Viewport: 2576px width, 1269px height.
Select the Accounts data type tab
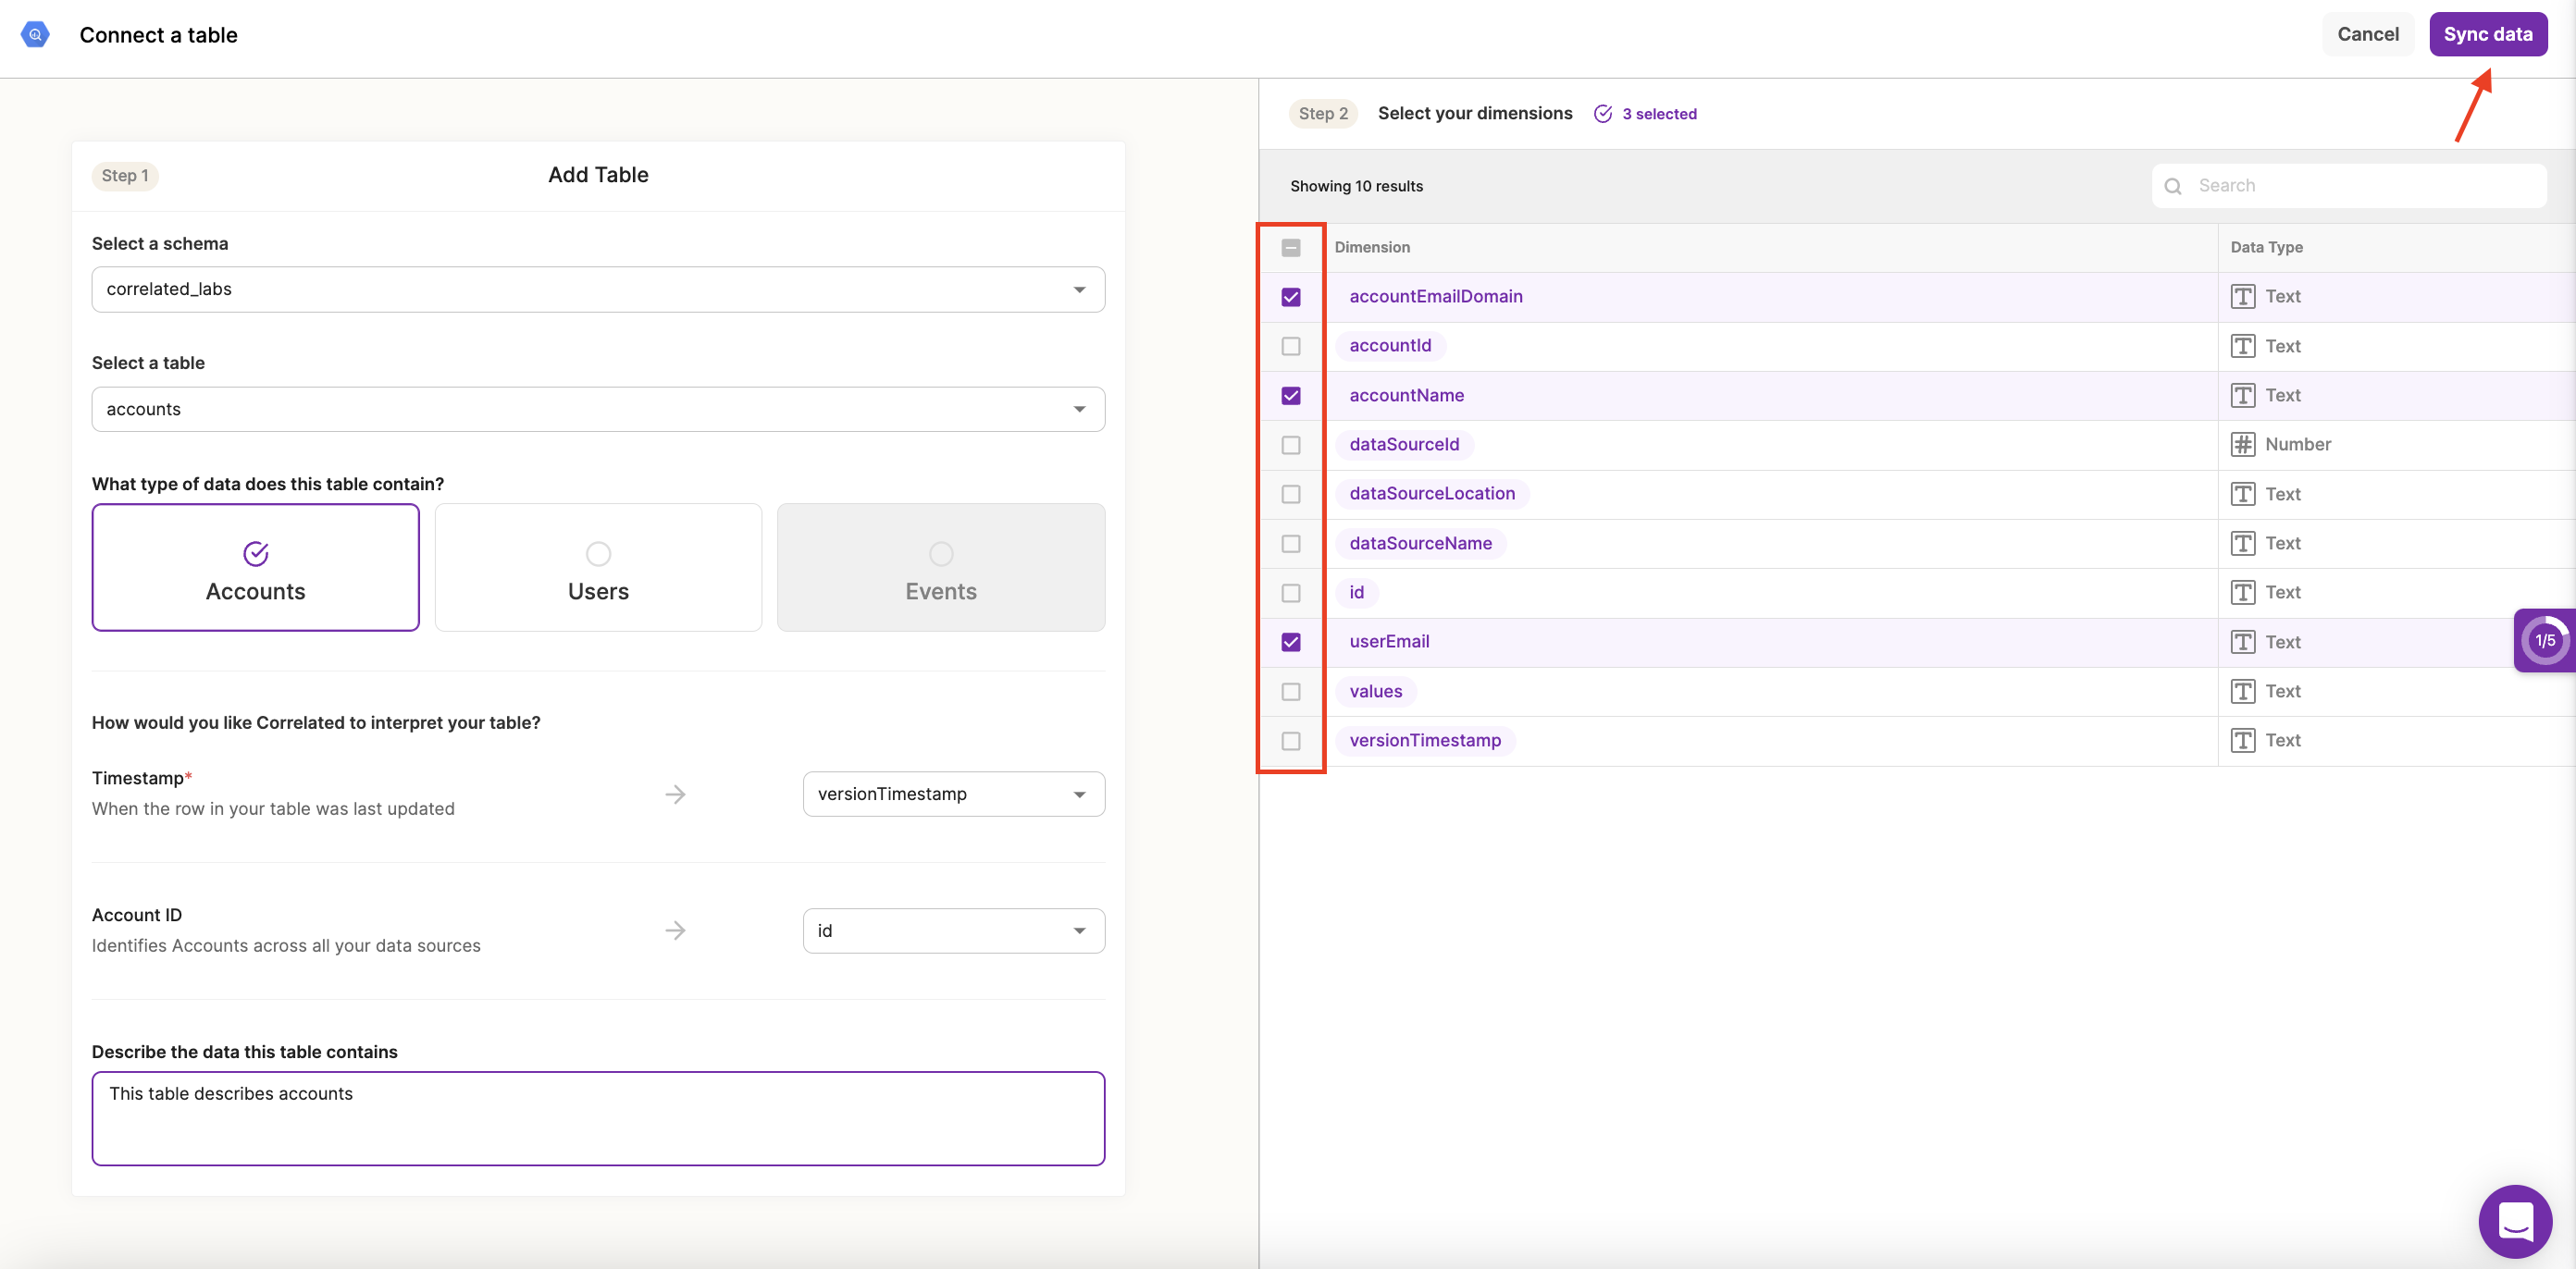click(256, 568)
